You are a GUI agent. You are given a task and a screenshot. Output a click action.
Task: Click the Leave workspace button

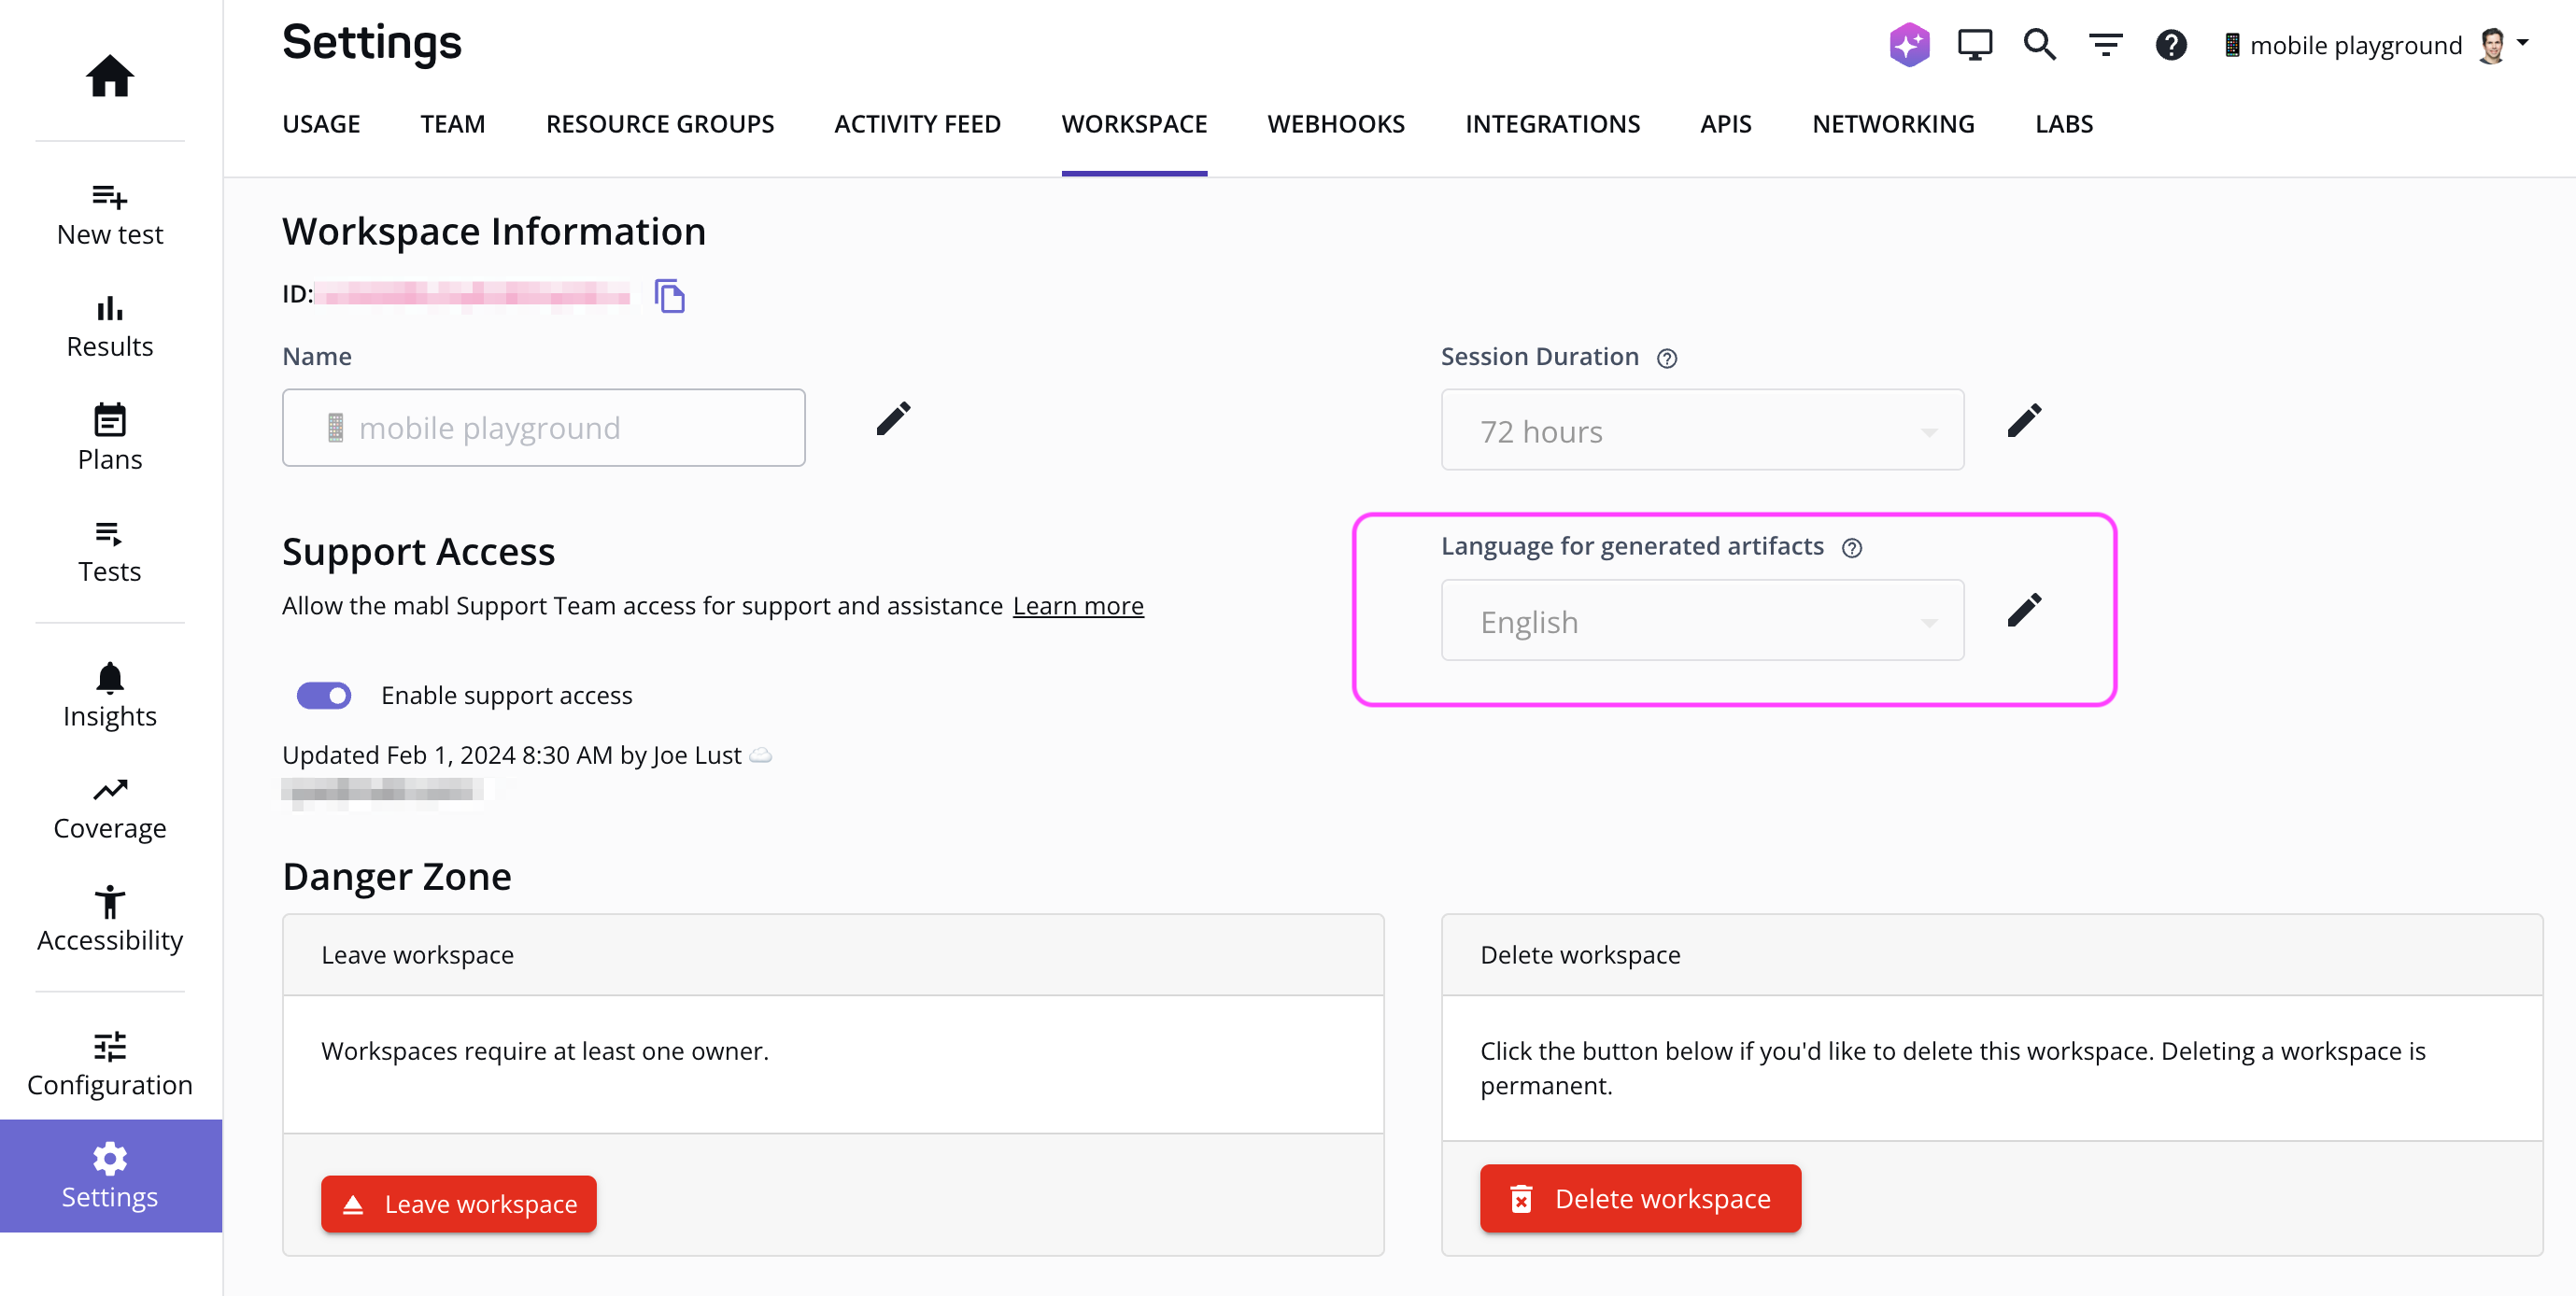pyautogui.click(x=458, y=1203)
